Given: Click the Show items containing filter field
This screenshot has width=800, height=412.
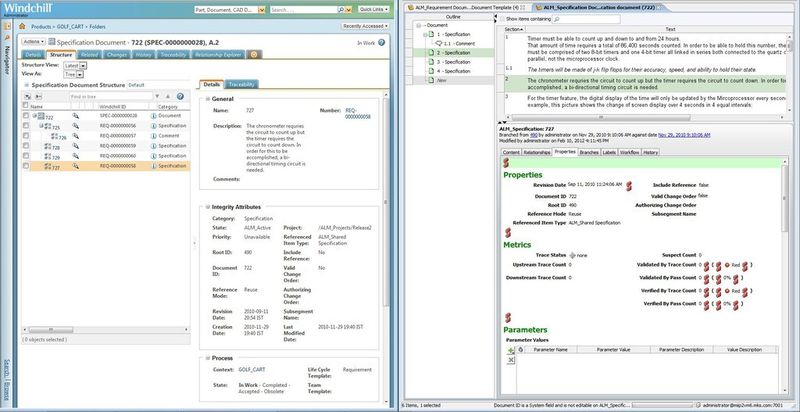Looking at the screenshot, I should (587, 19).
